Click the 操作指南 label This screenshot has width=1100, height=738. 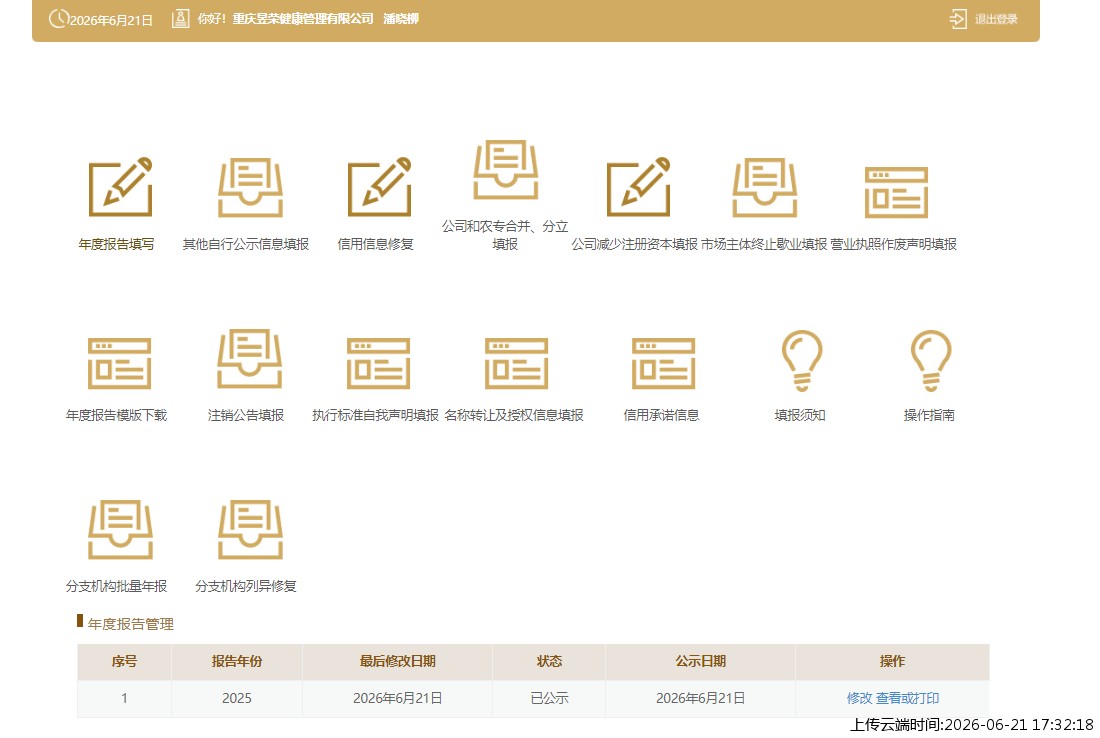929,415
